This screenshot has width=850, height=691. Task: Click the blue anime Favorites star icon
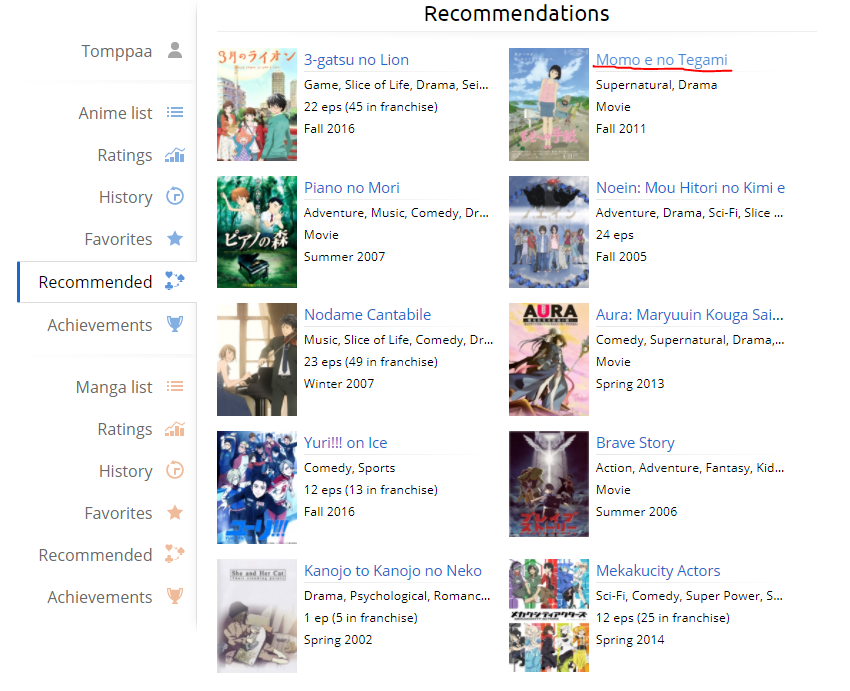(175, 238)
